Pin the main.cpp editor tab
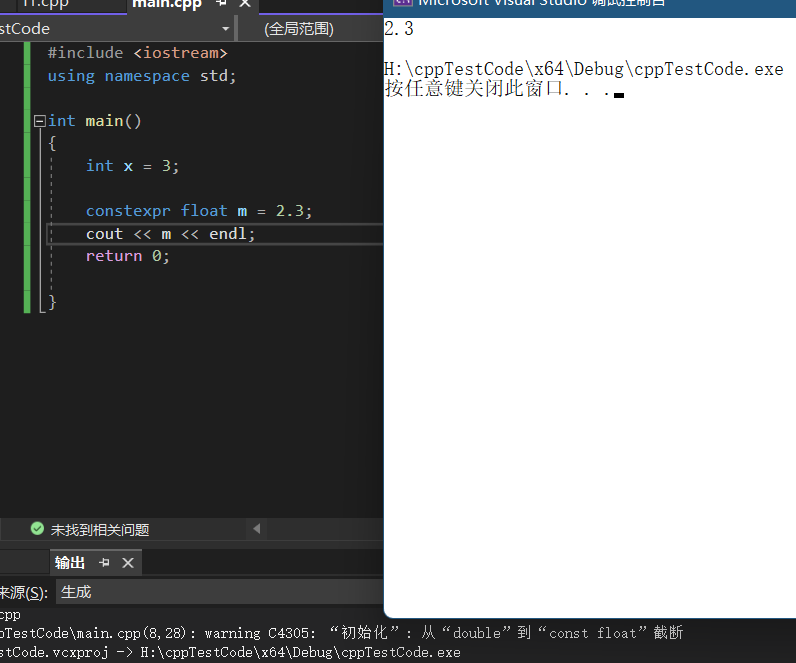The height and width of the screenshot is (663, 796). click(222, 4)
